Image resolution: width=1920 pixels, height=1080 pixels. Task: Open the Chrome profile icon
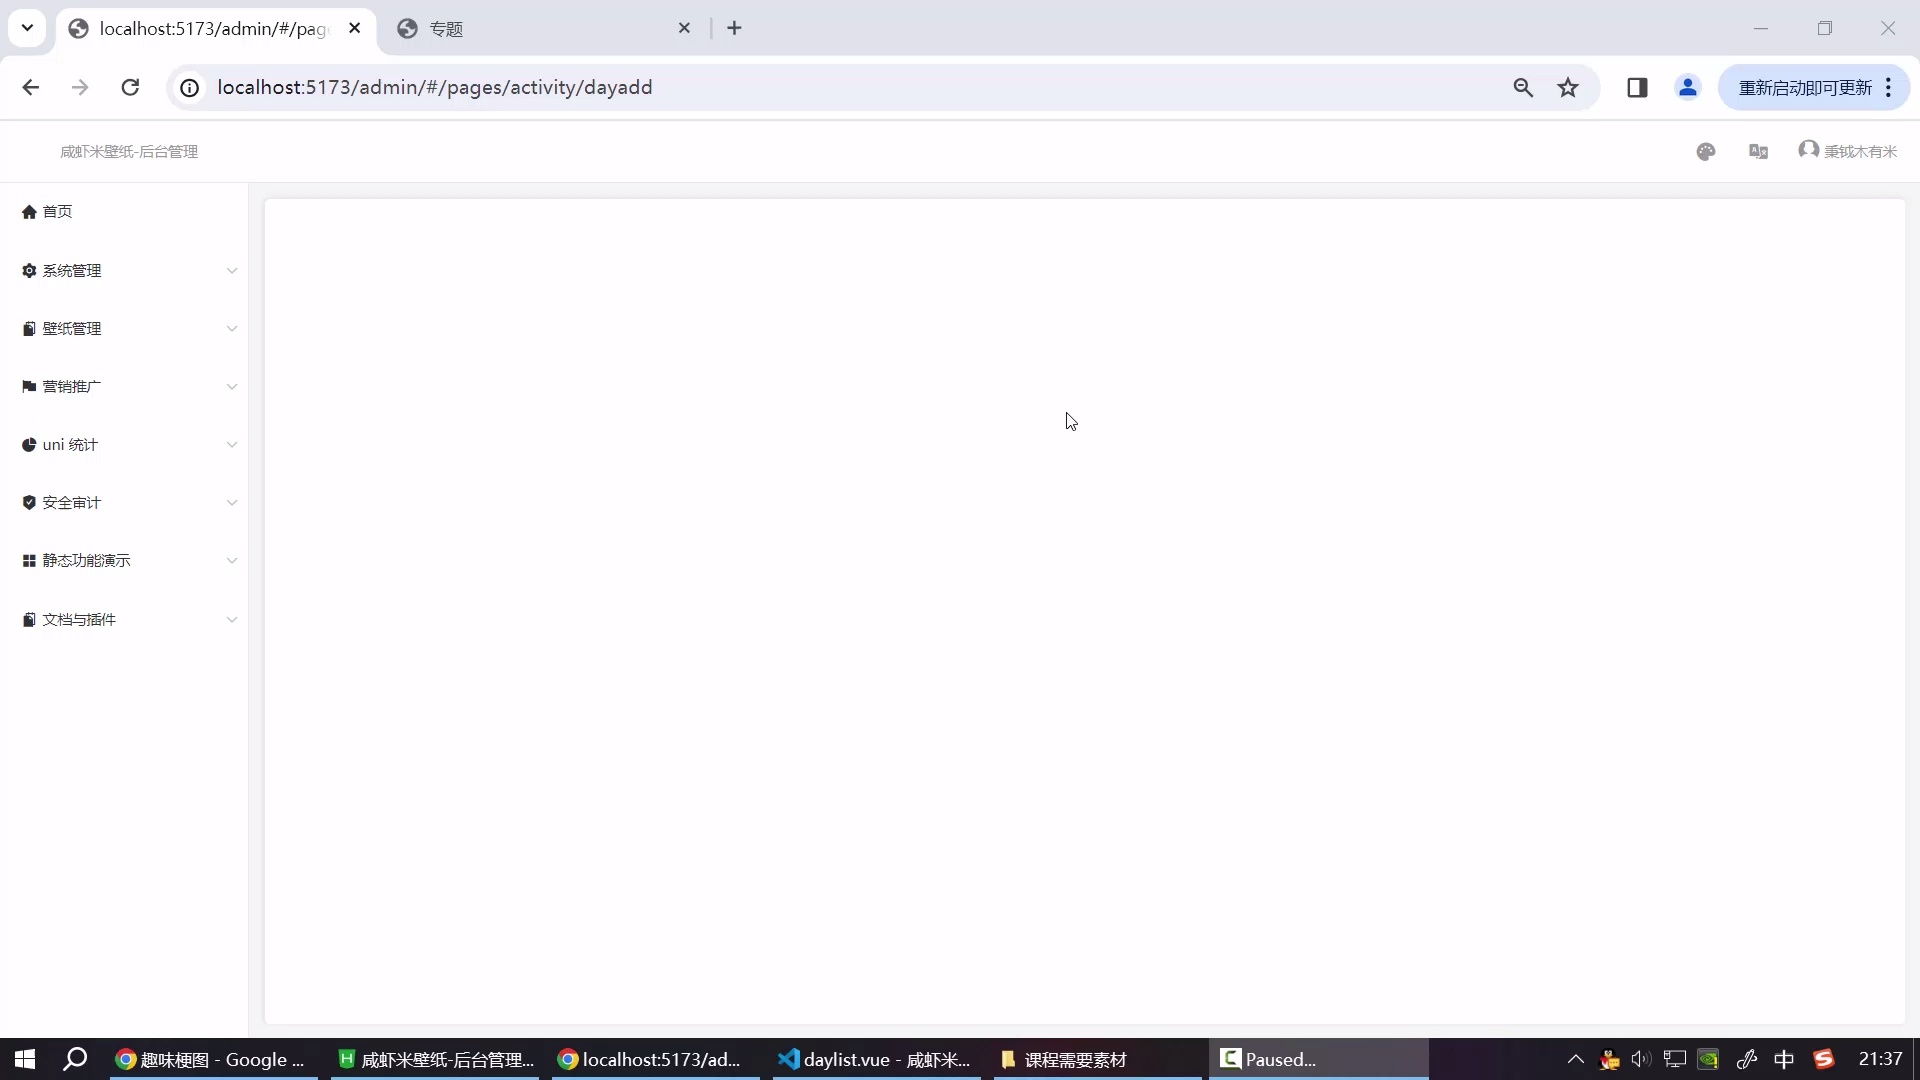(x=1687, y=88)
